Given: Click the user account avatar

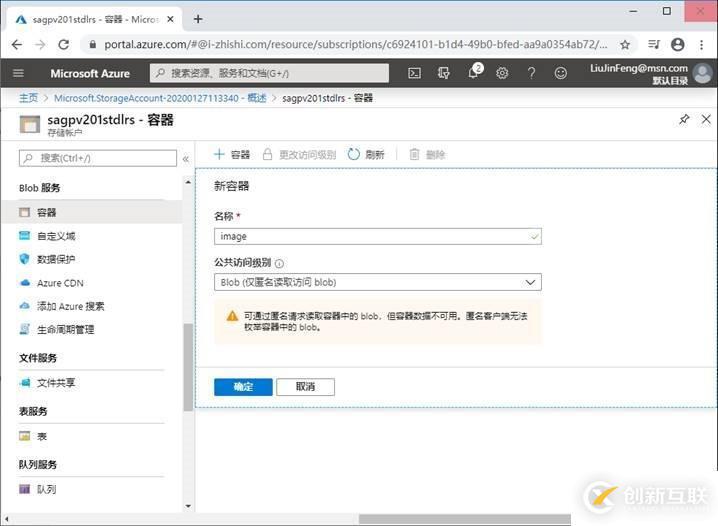Looking at the screenshot, I should [702, 73].
